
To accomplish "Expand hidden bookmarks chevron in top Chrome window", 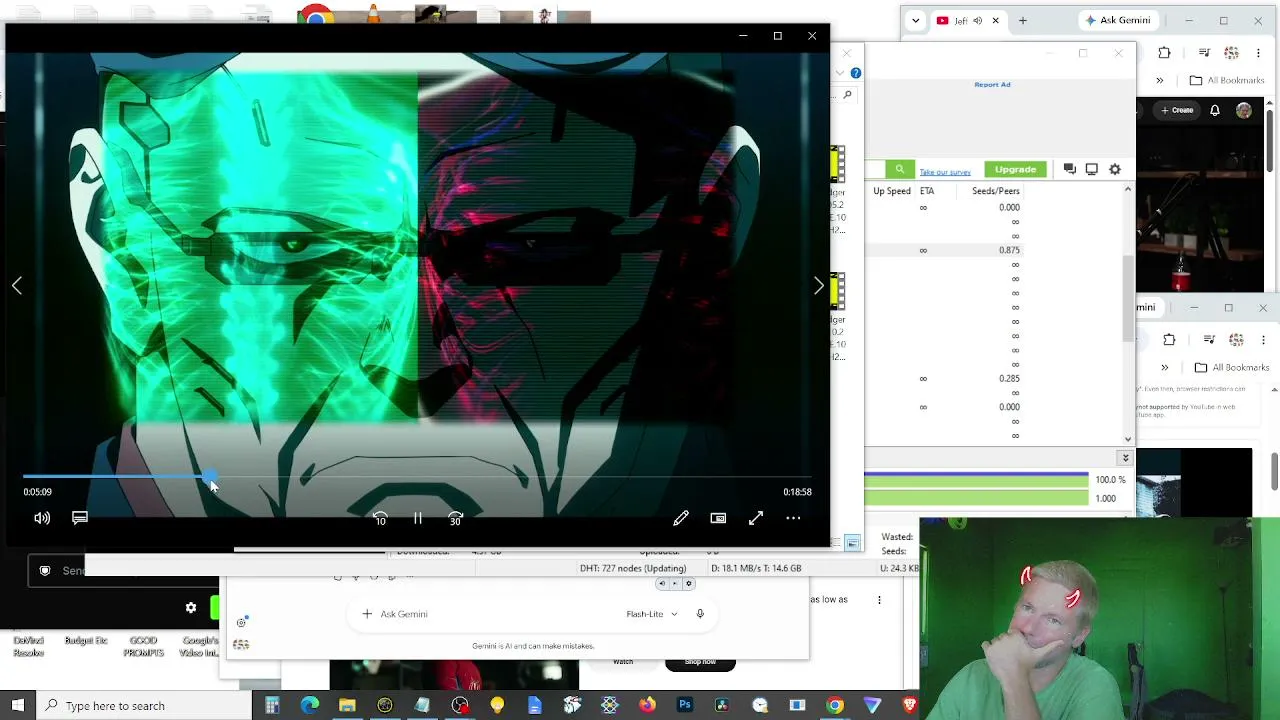I will [1160, 80].
